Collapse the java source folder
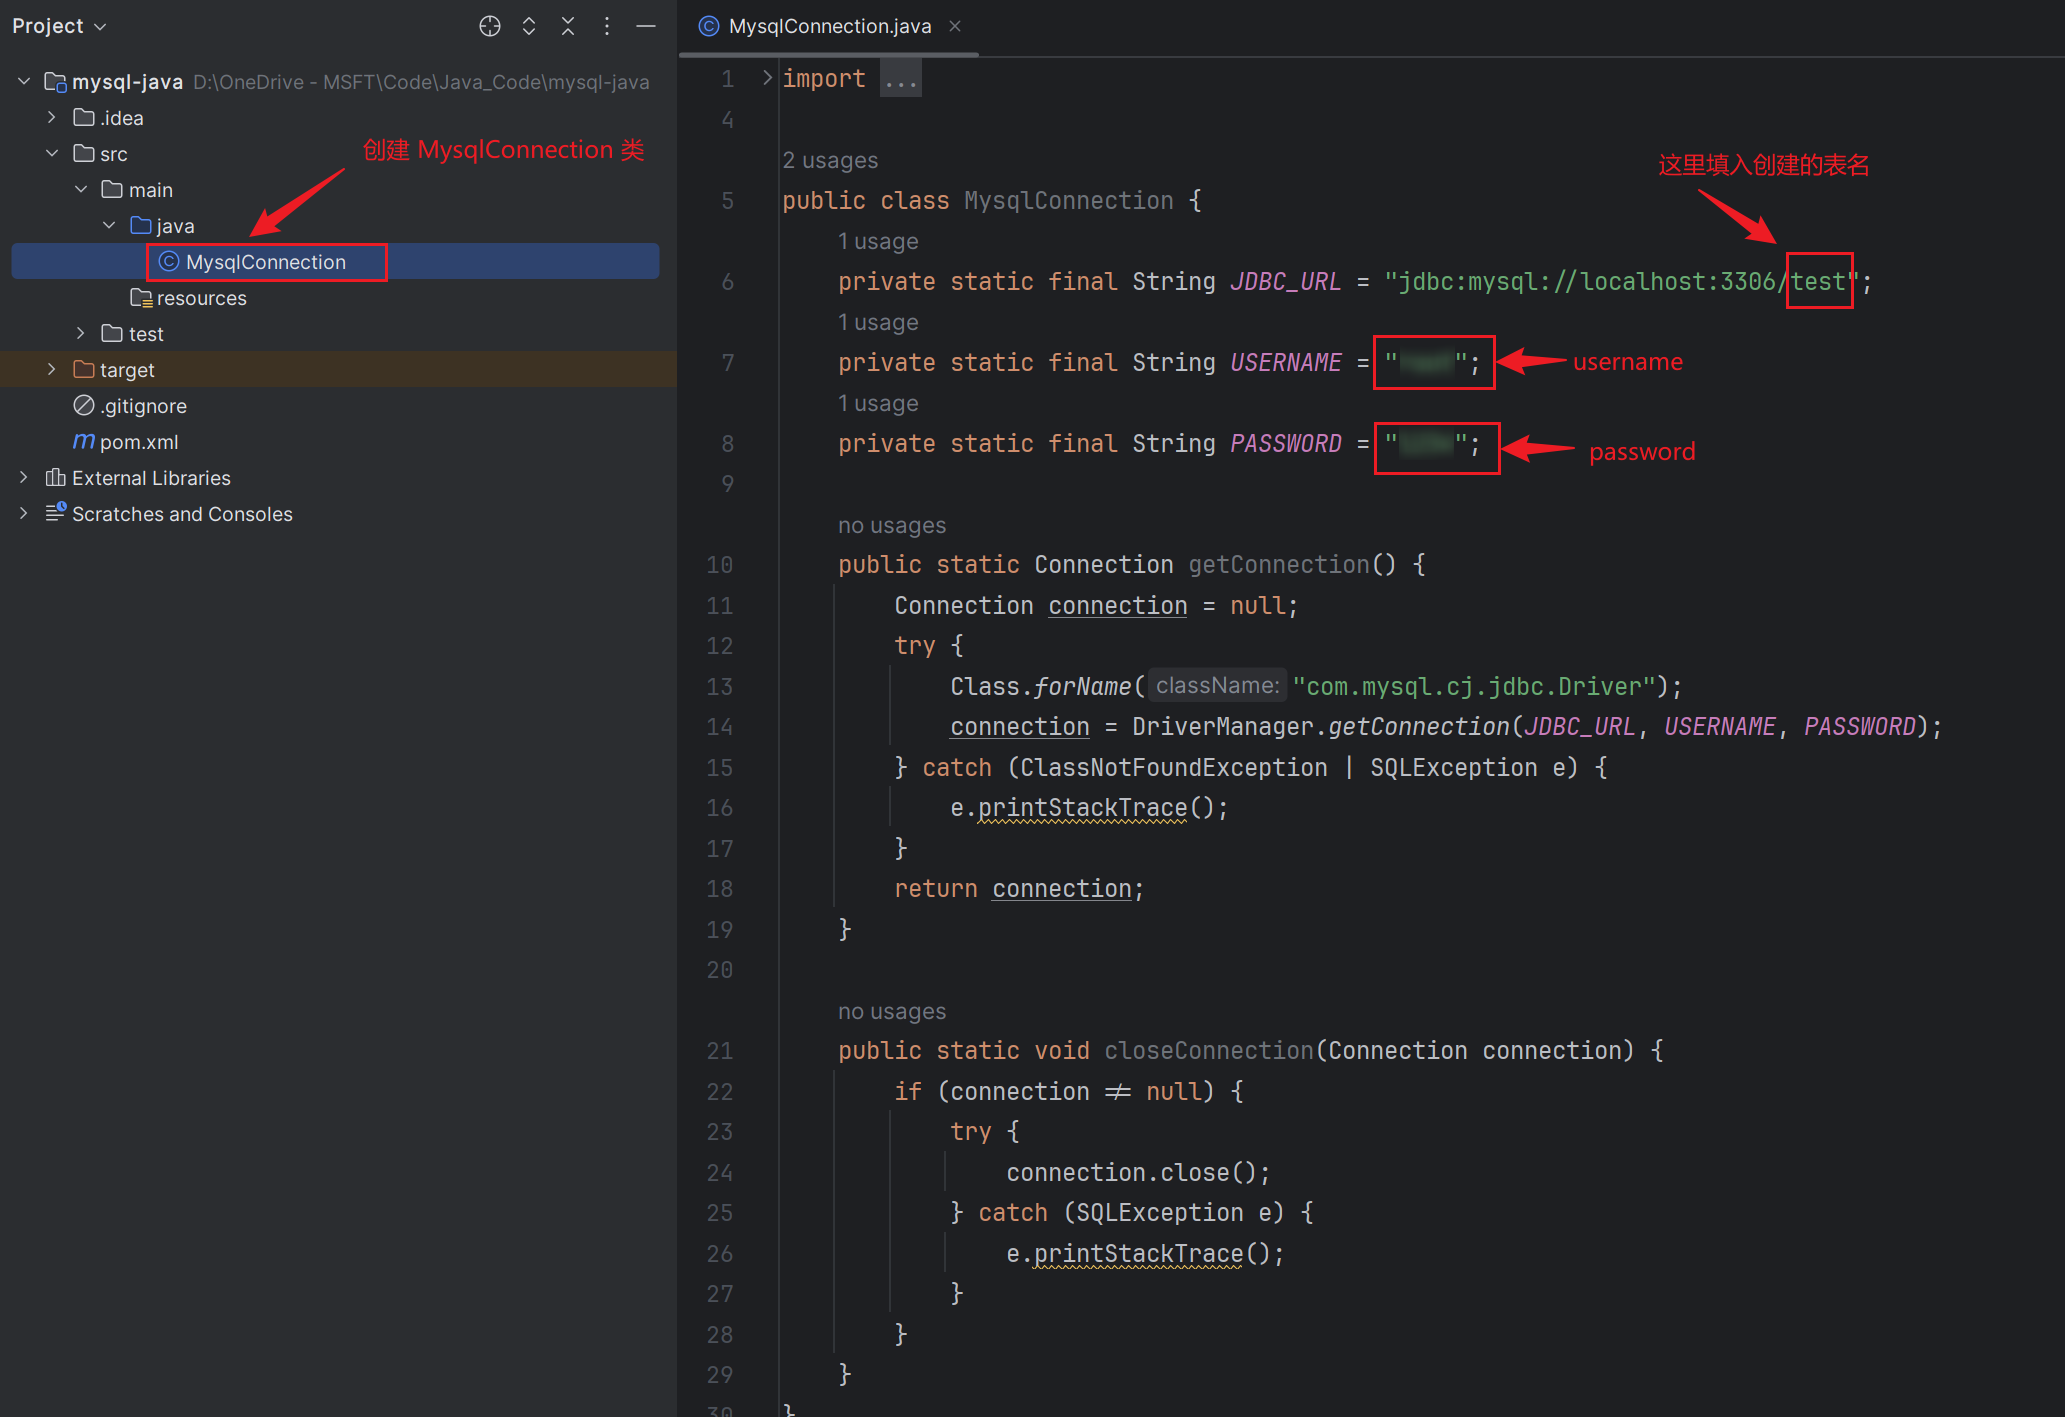 click(x=109, y=225)
